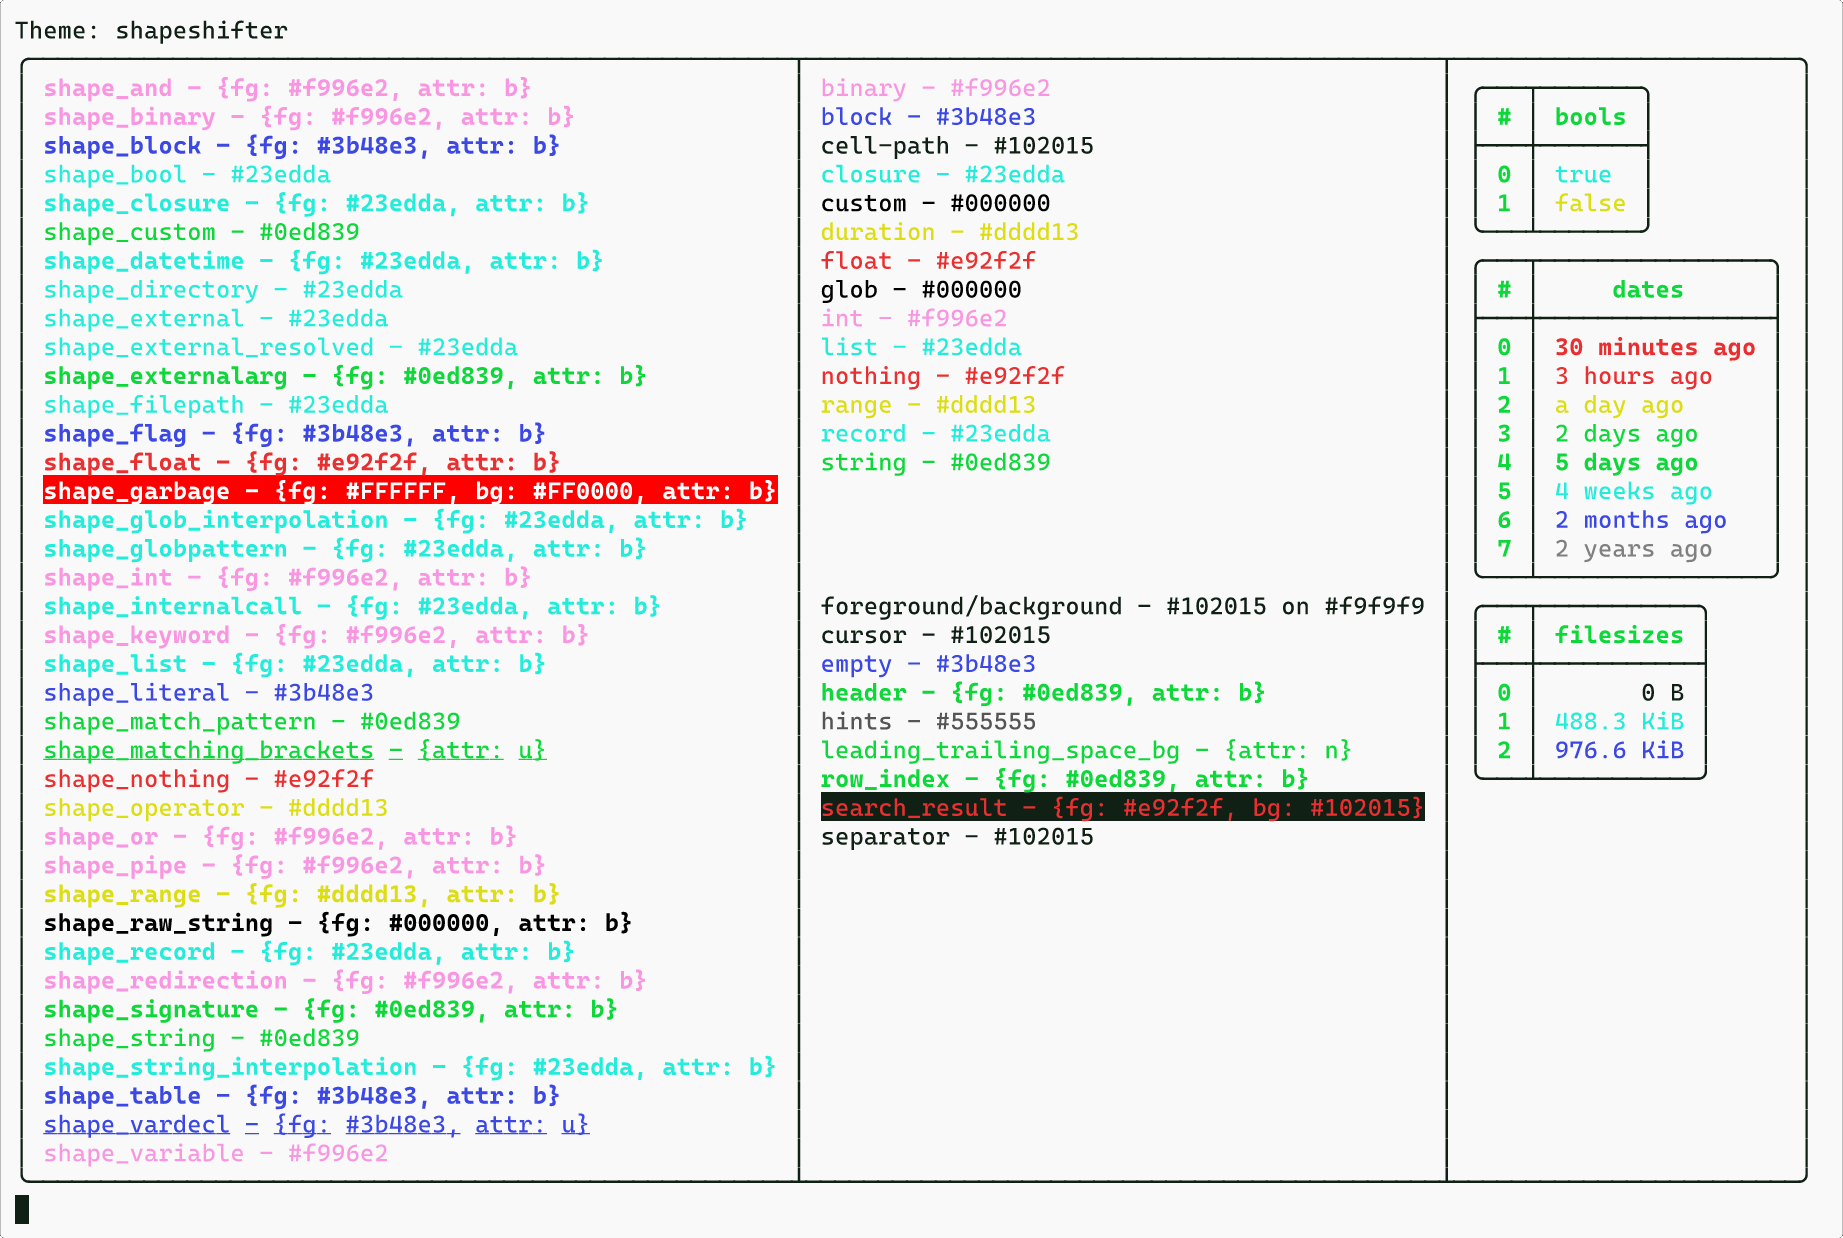Image resolution: width=1843 pixels, height=1238 pixels.
Task: Click the cell-path entry
Action: [x=957, y=146]
